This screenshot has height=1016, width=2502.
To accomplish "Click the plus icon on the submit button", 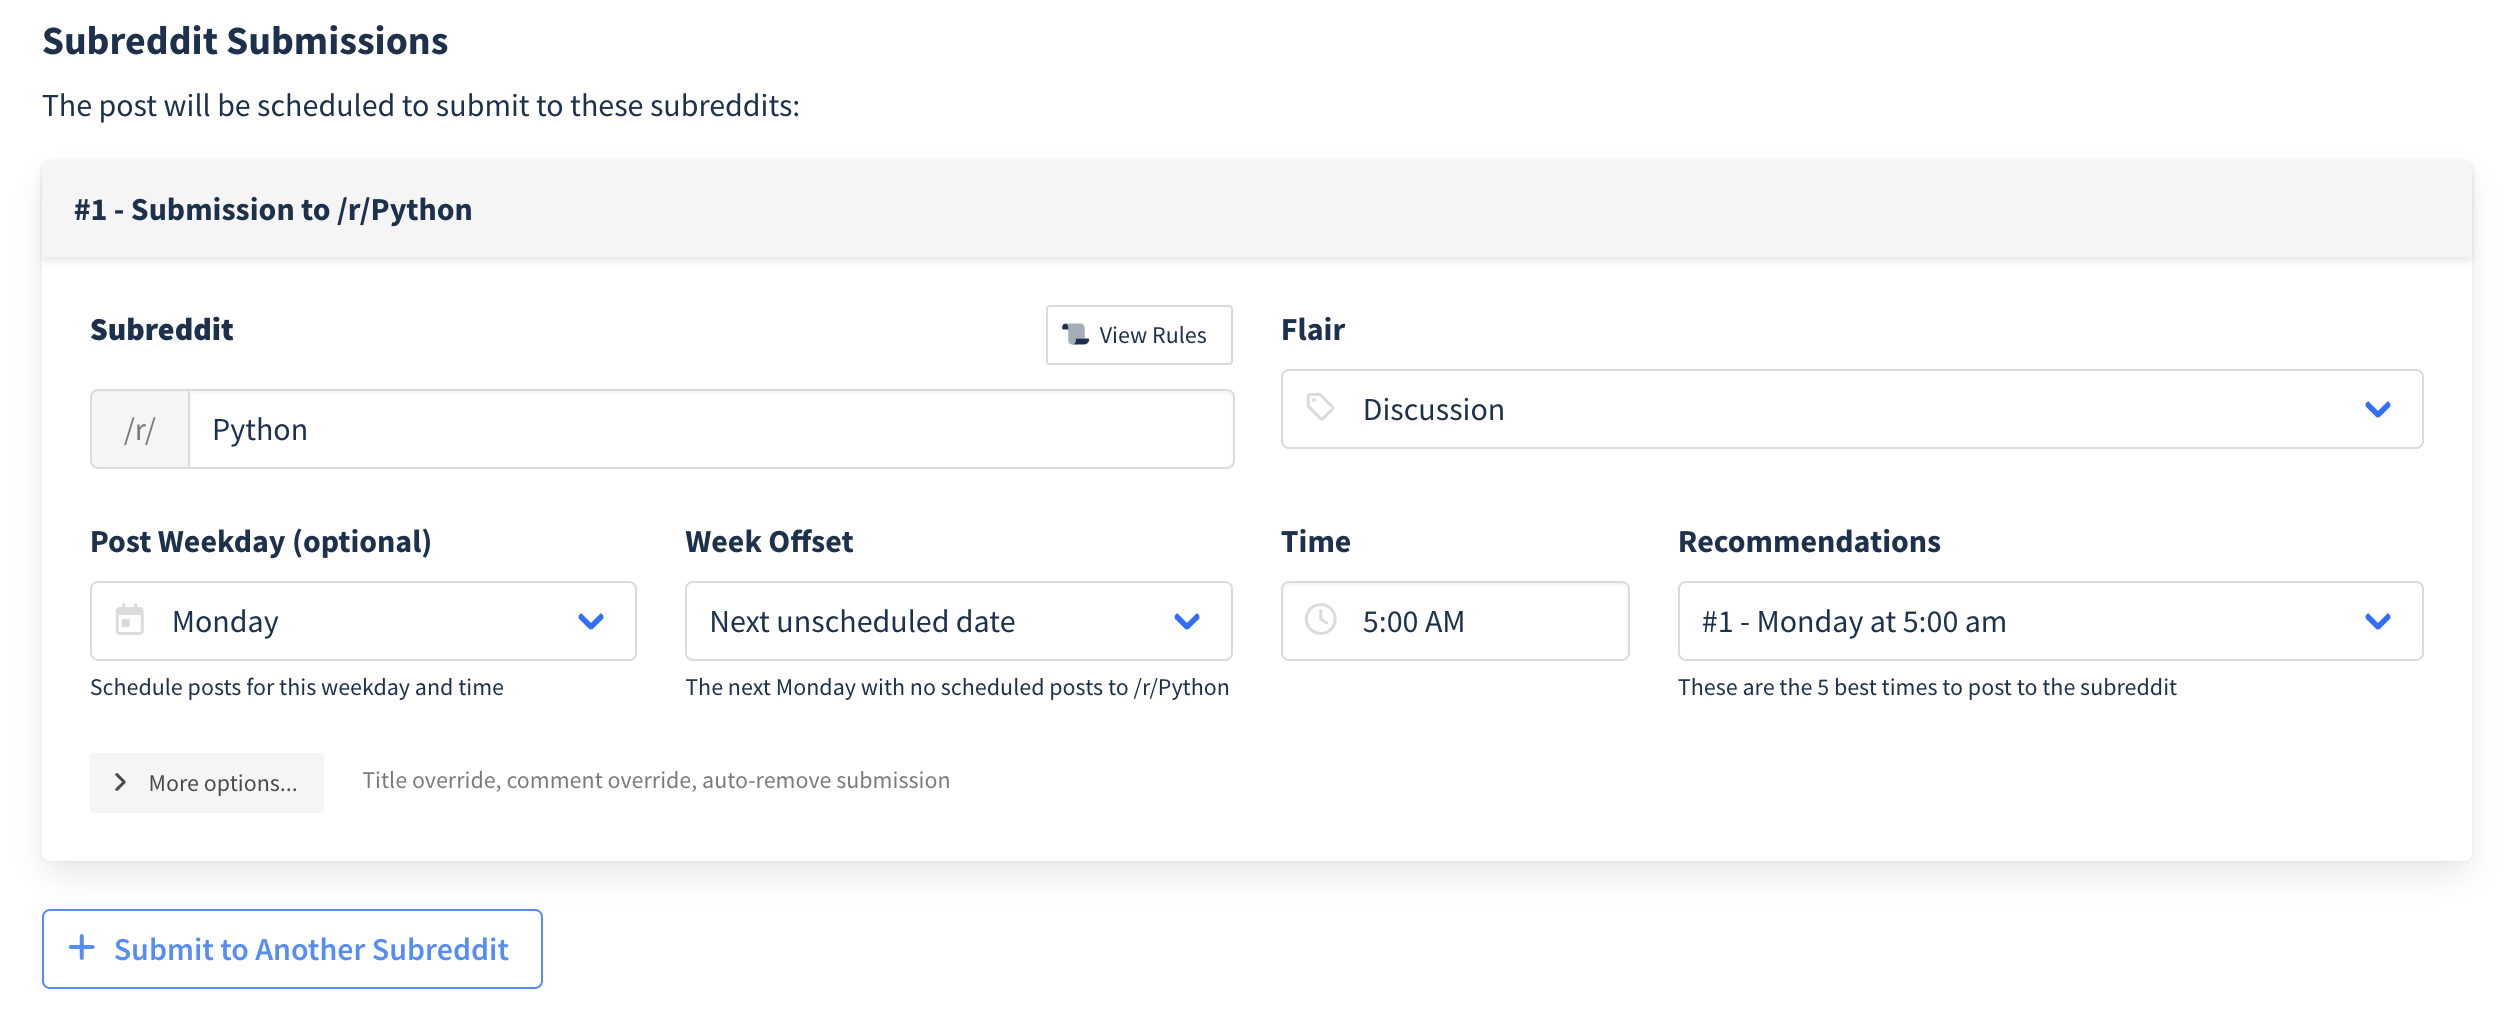I will 82,948.
